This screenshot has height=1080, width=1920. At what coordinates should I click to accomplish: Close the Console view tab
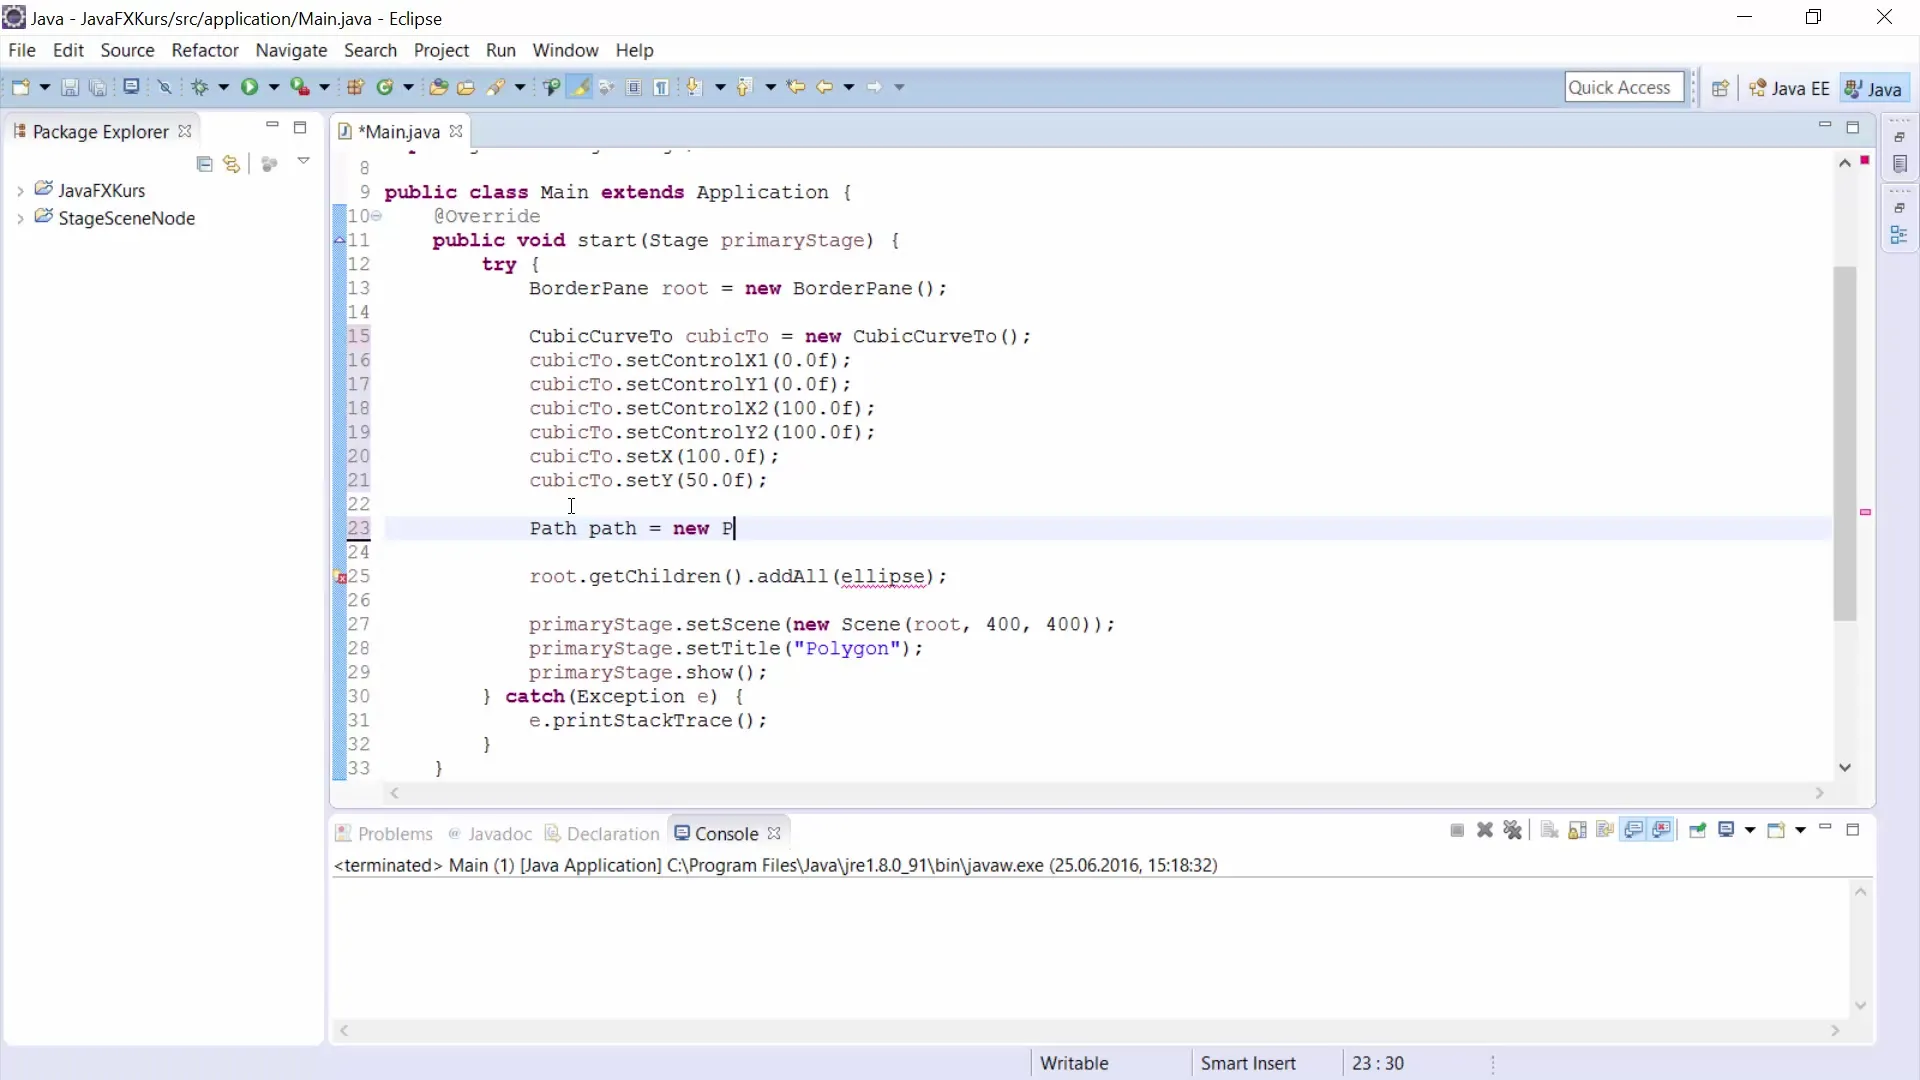774,833
